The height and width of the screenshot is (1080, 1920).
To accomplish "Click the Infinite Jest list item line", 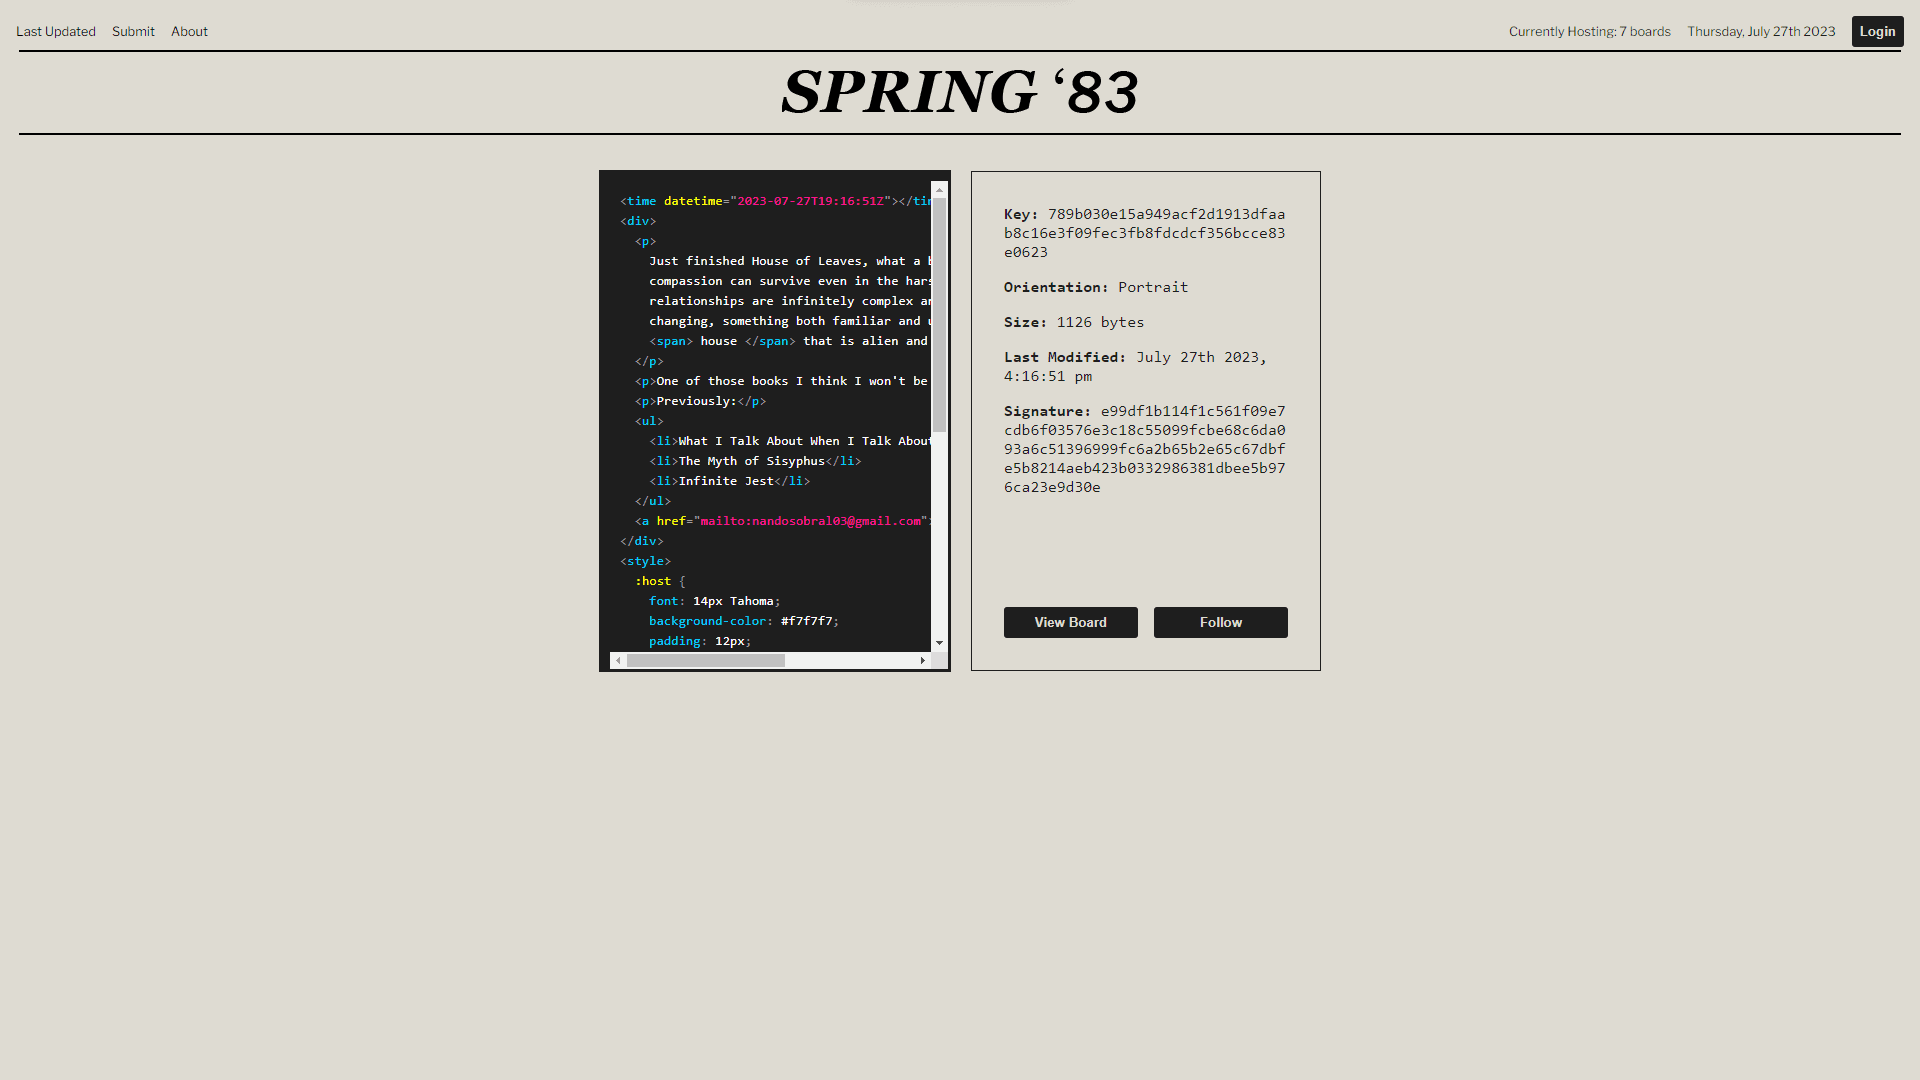I will pos(728,481).
